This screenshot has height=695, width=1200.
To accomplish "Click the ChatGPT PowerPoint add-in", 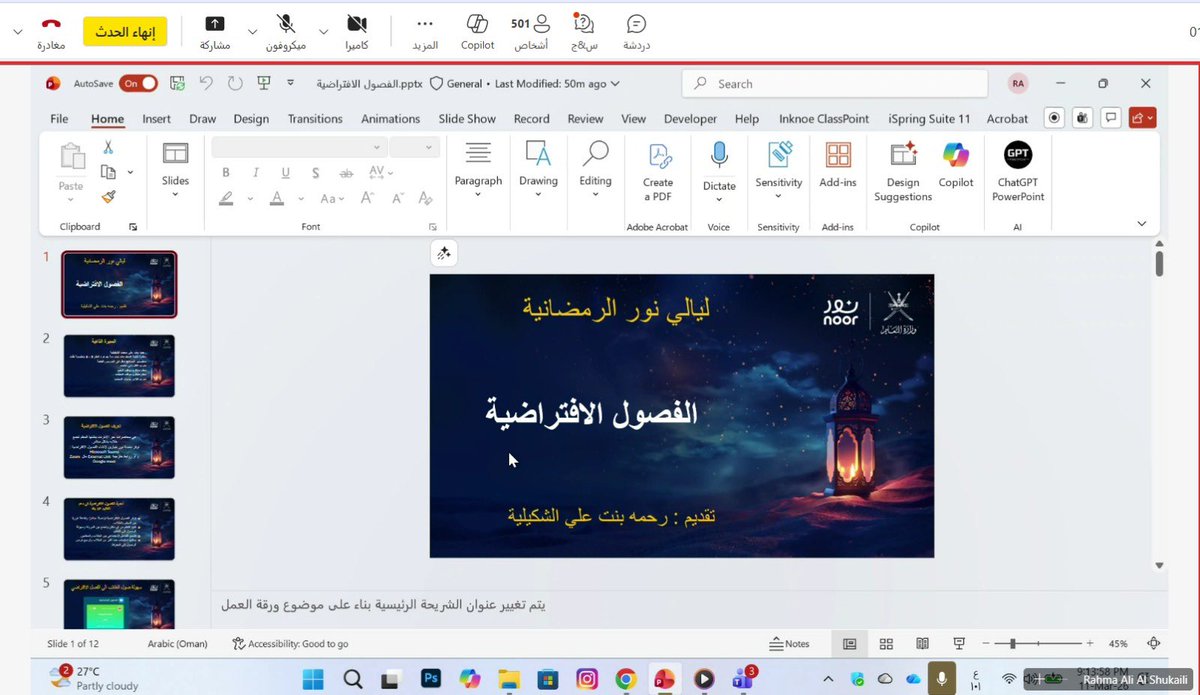I will click(1018, 171).
